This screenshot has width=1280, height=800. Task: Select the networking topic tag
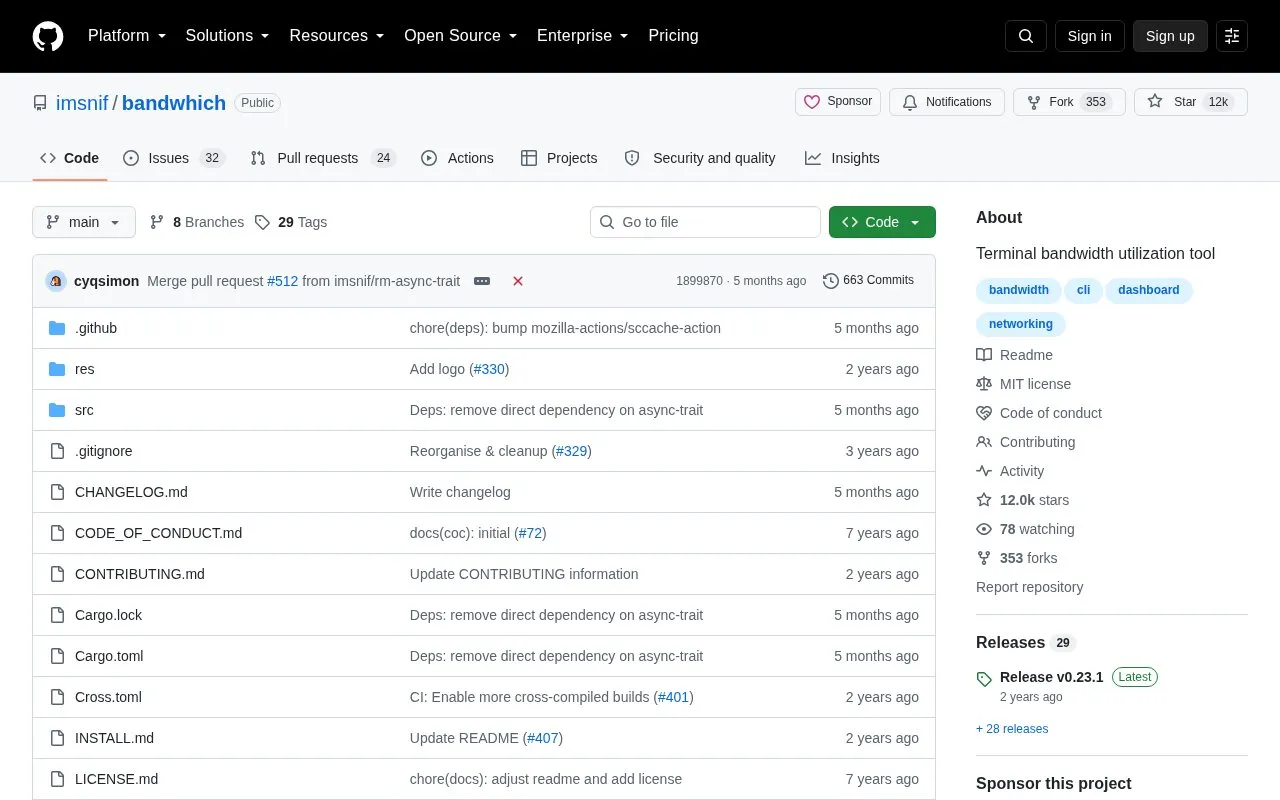pos(1021,324)
